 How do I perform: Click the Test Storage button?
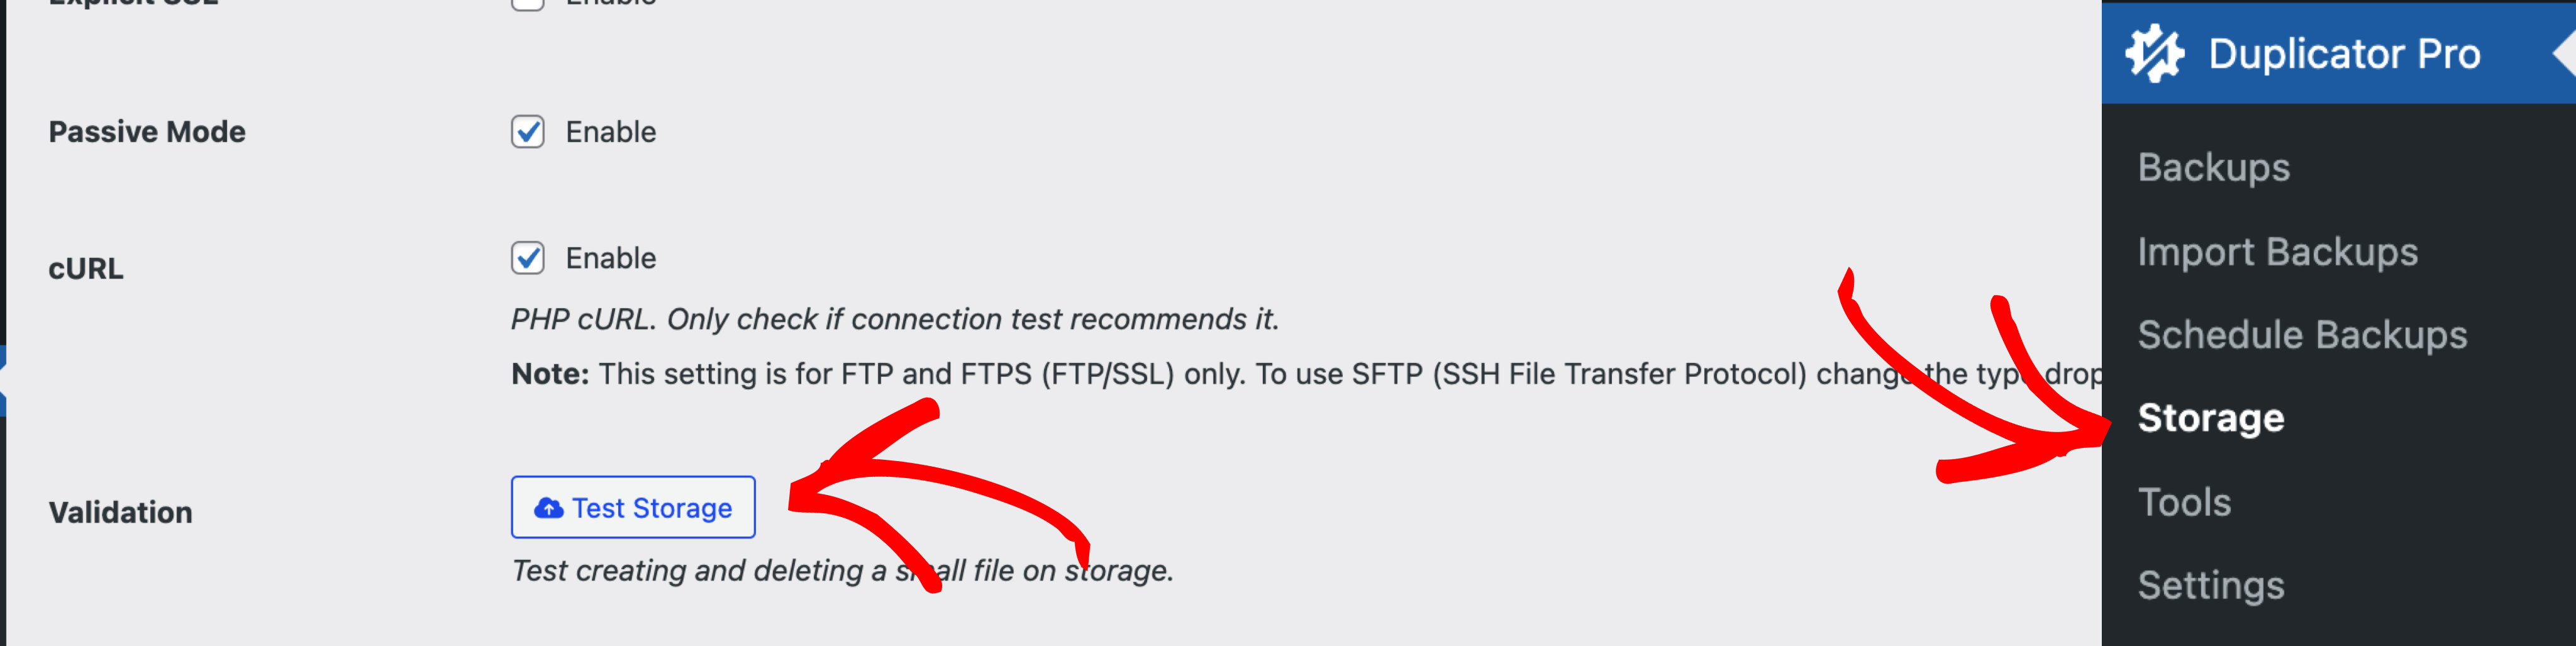click(x=633, y=507)
